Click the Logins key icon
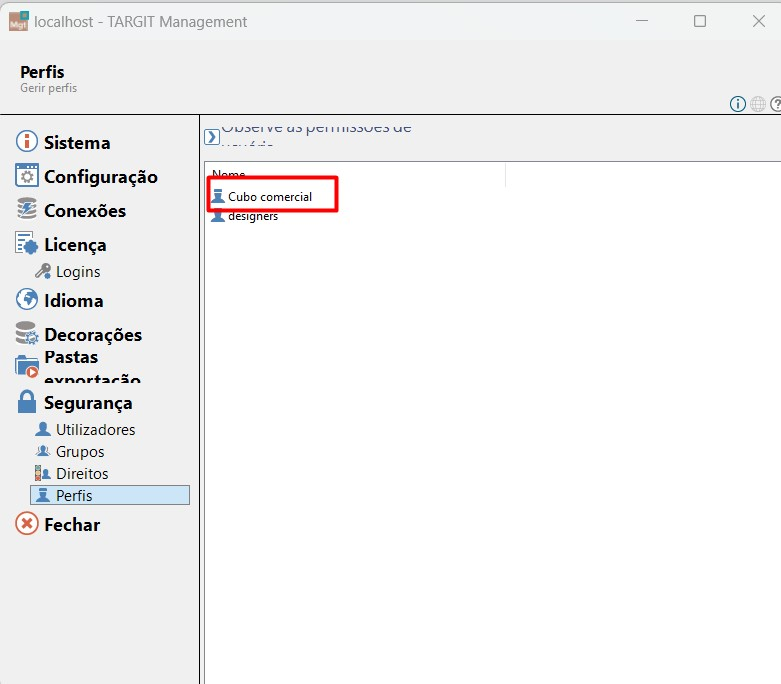Image resolution: width=781 pixels, height=684 pixels. pos(43,271)
